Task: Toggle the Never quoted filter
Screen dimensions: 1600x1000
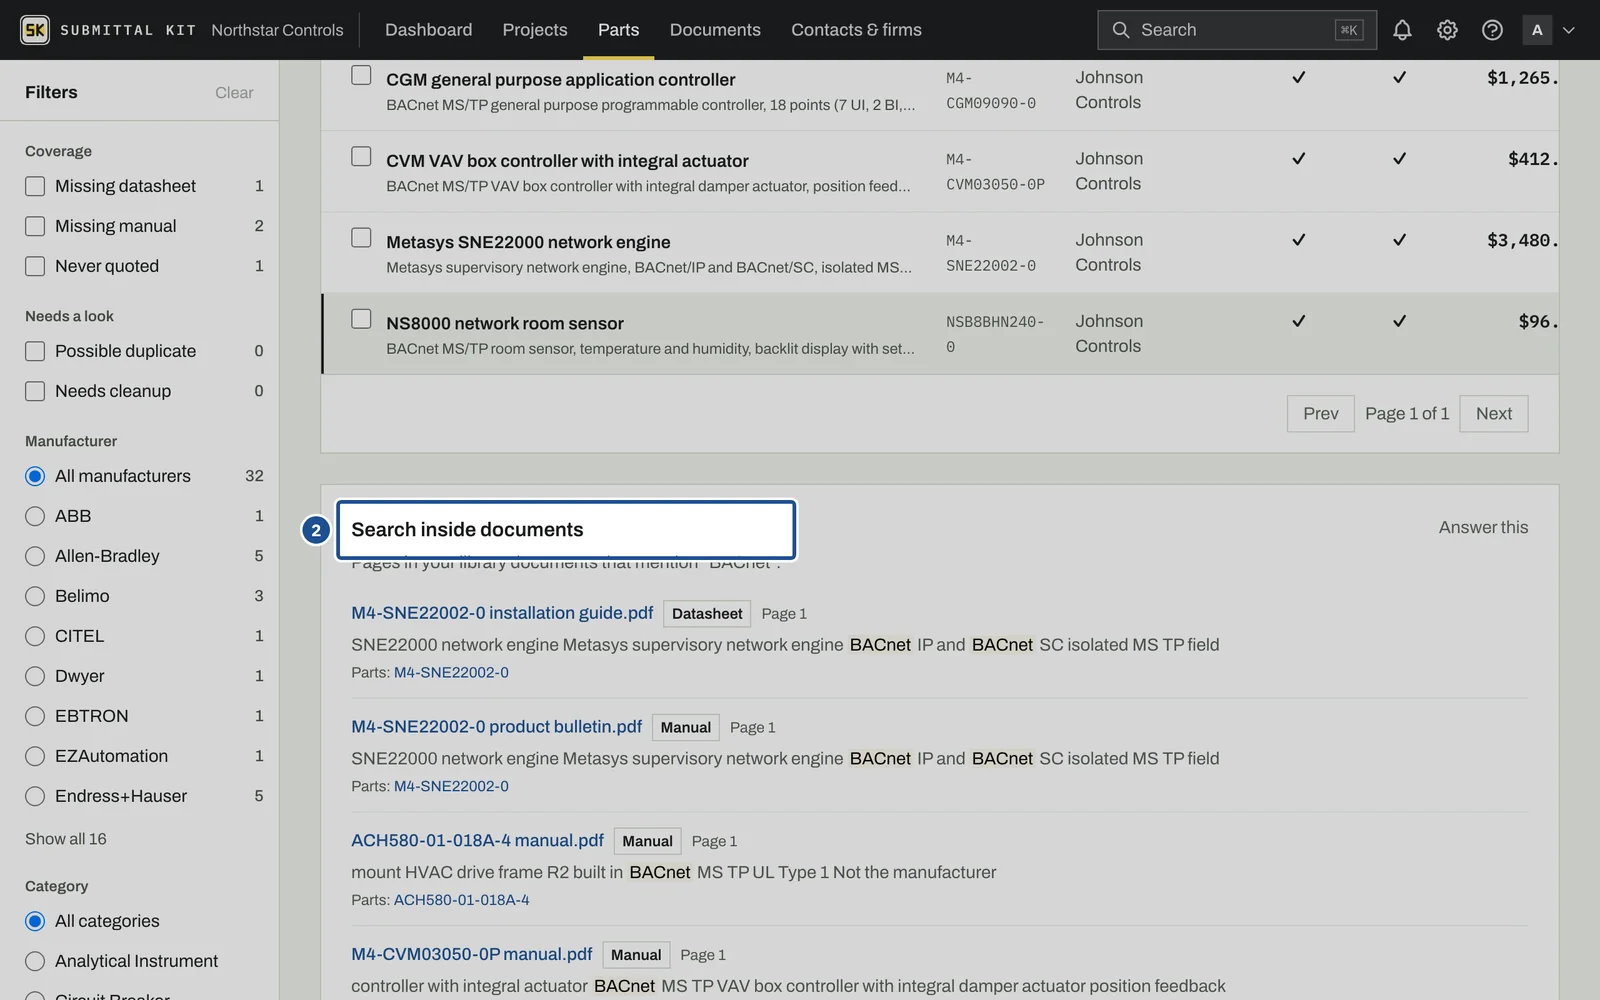Action: click(35, 266)
